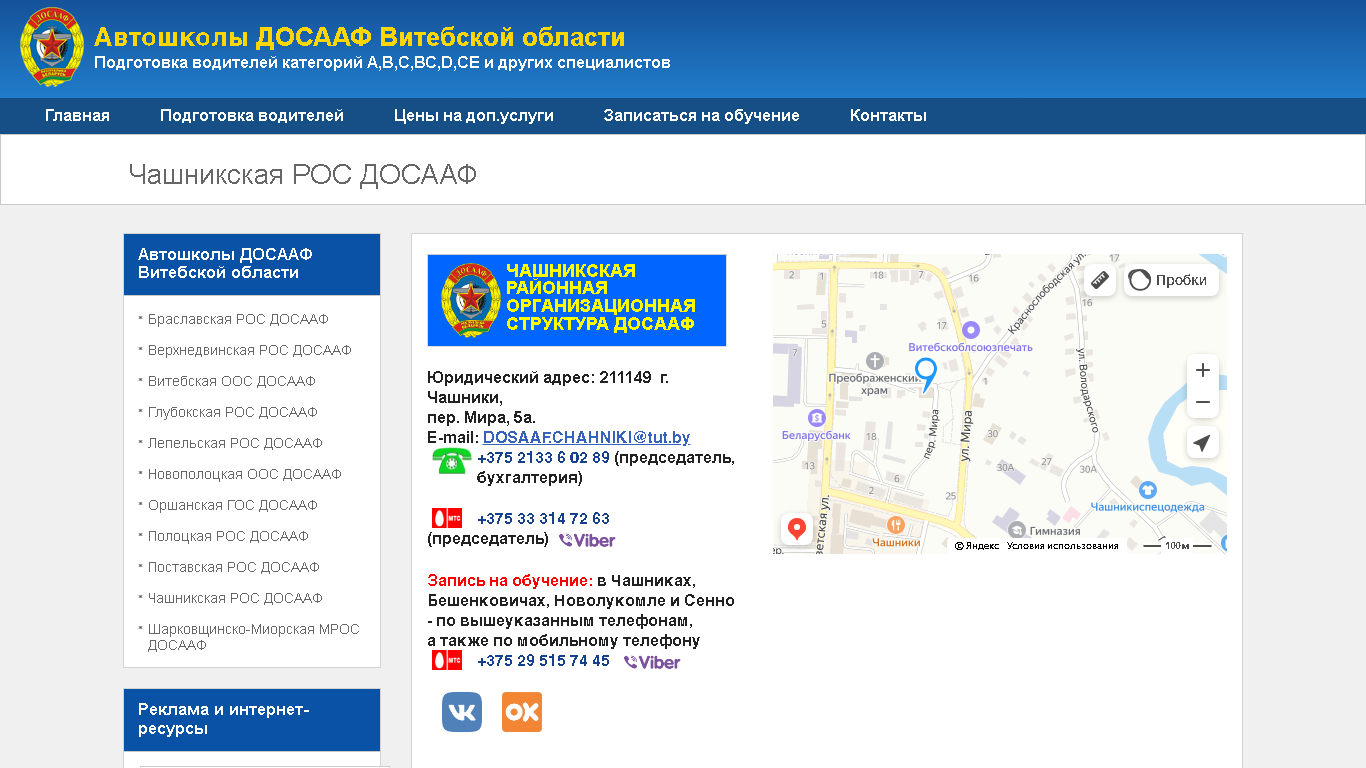Zoom in the map with plus button
Screen dimensions: 1366x768
[x=1203, y=370]
